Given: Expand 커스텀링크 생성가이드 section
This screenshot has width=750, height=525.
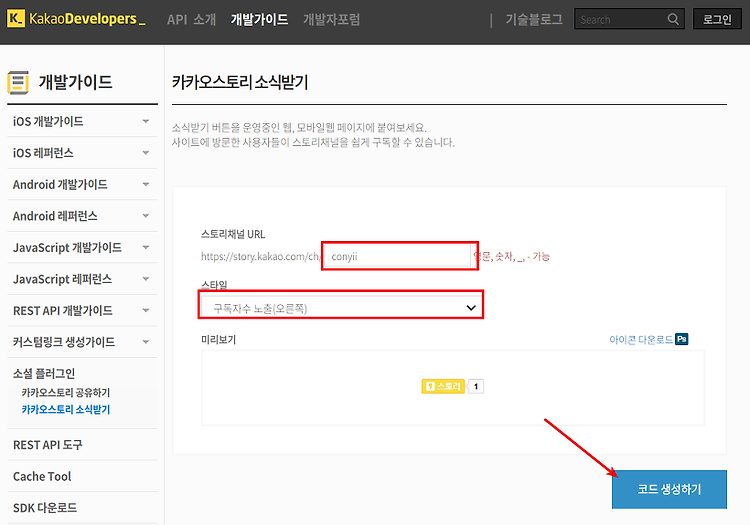Looking at the screenshot, I should click(82, 342).
